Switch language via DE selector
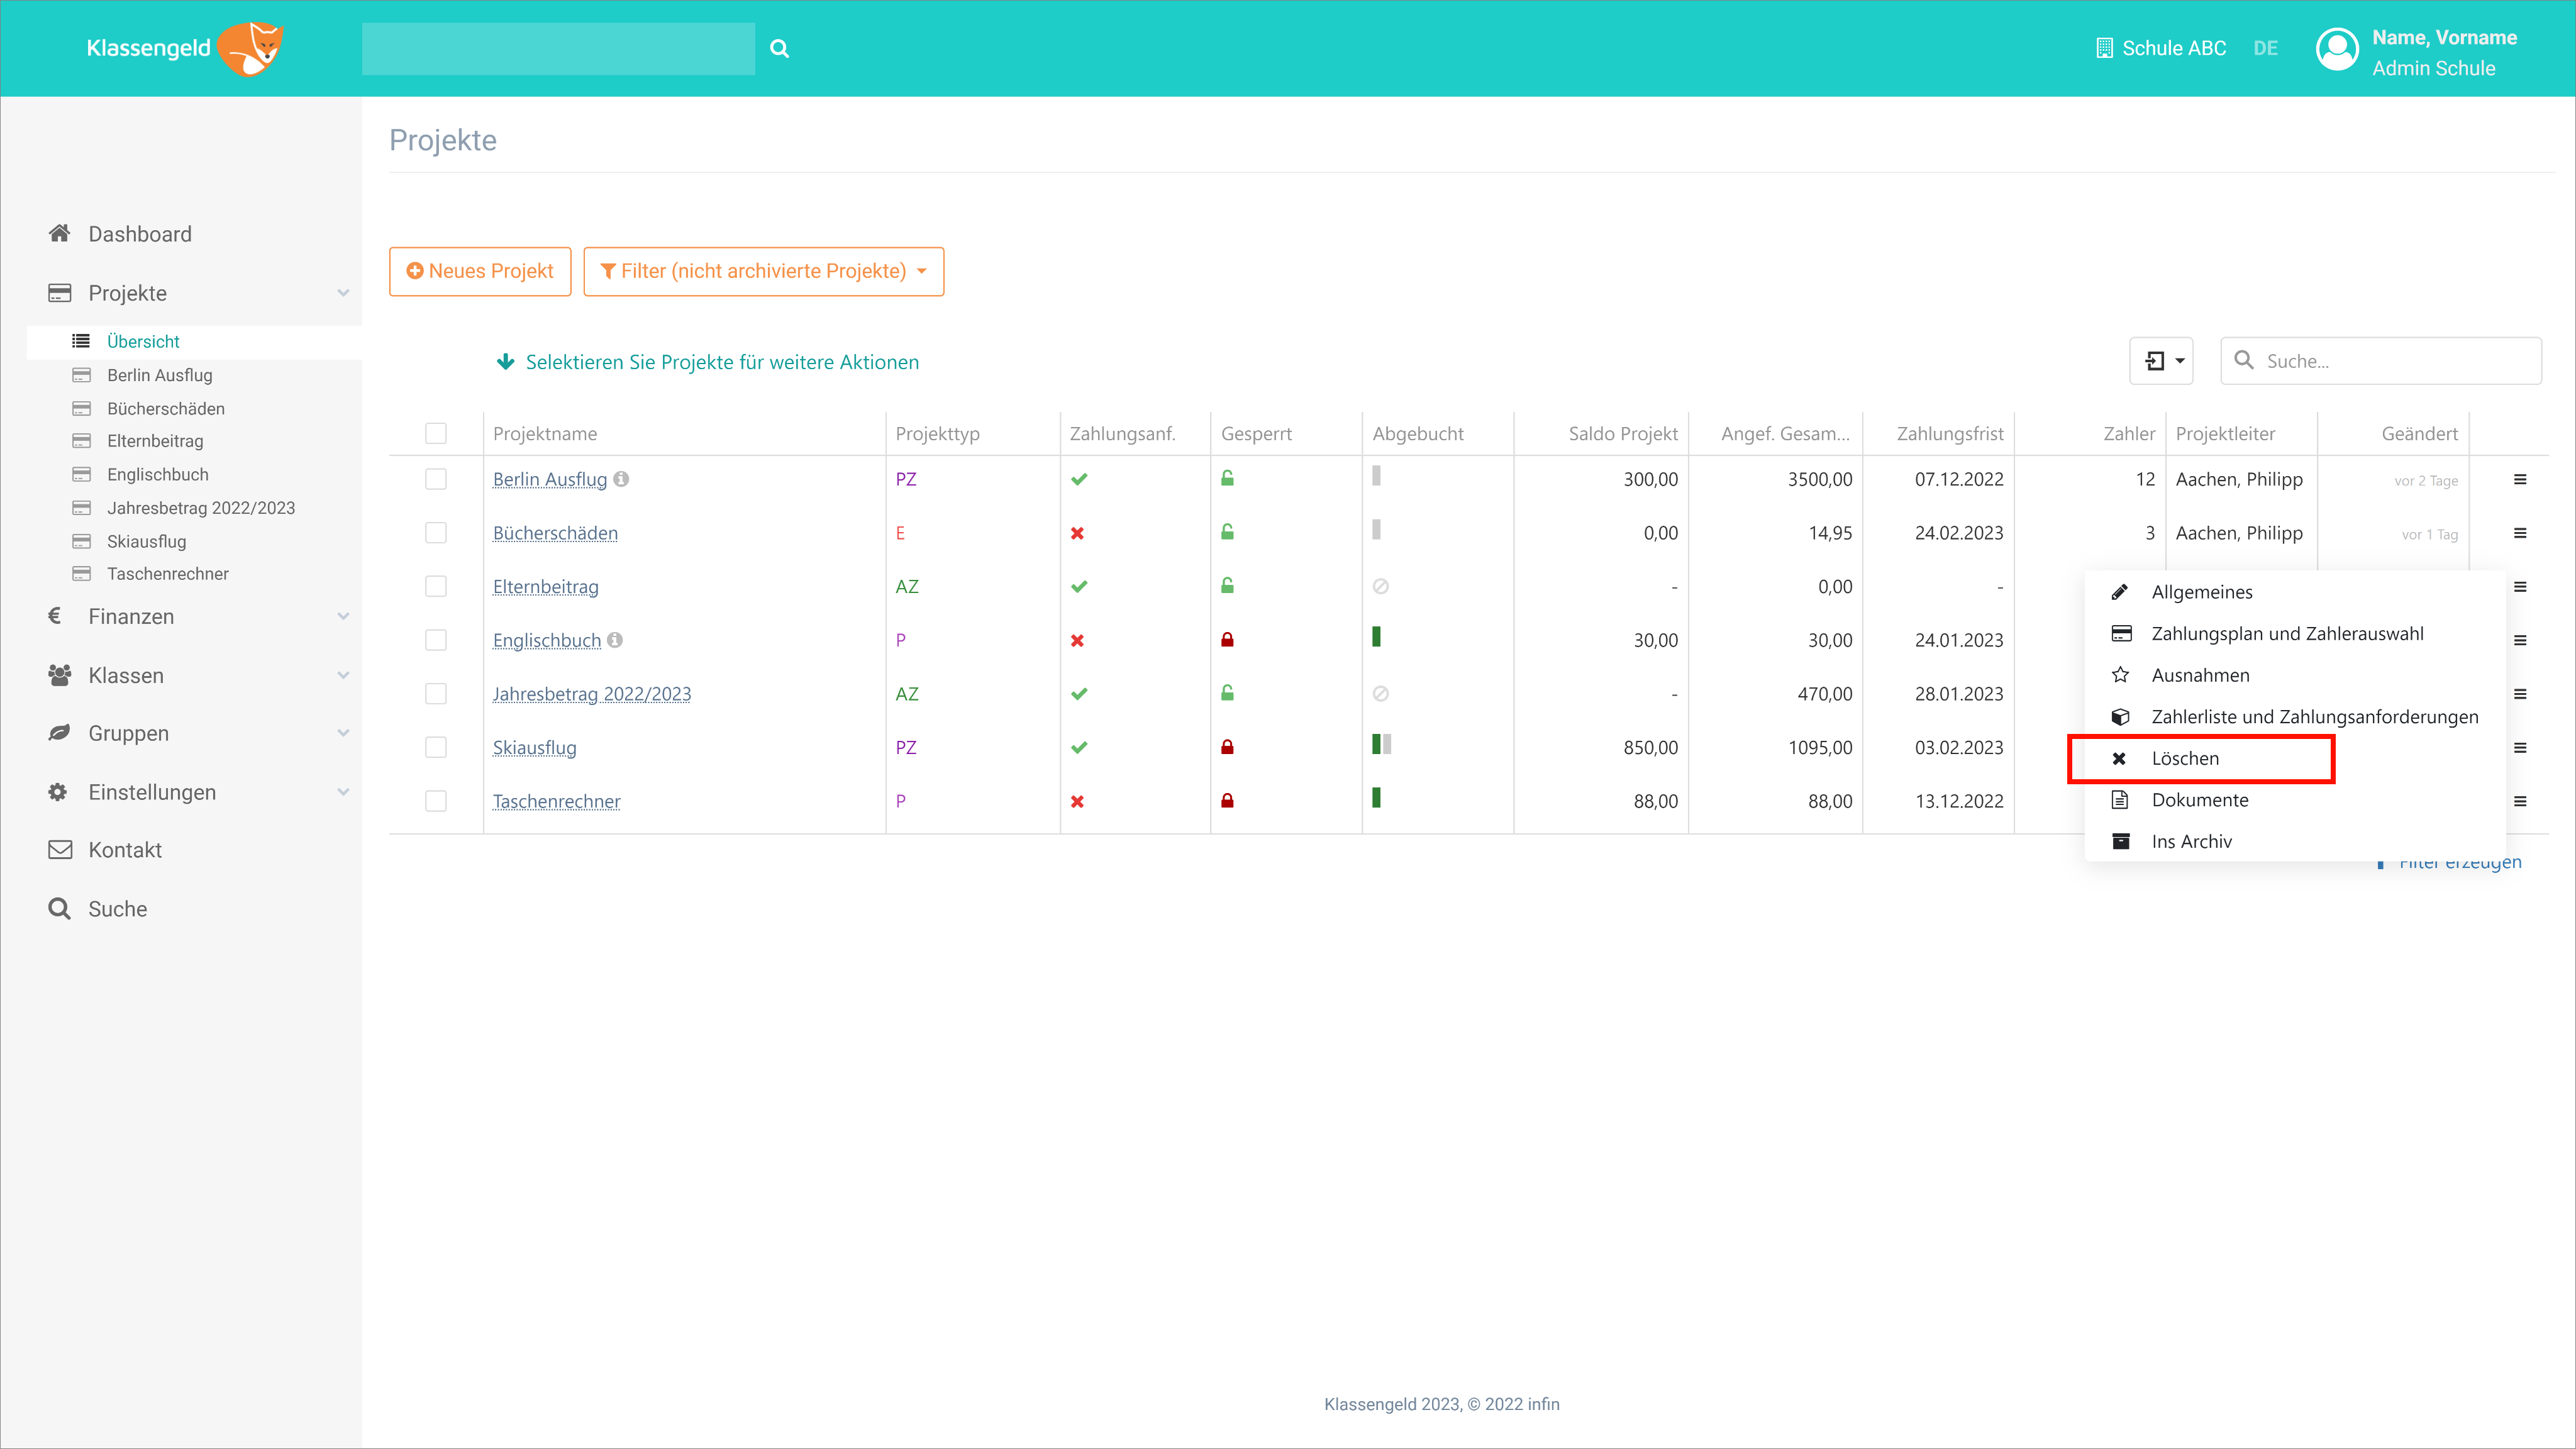Screen dimensions: 2576x1449 [x=2265, y=48]
